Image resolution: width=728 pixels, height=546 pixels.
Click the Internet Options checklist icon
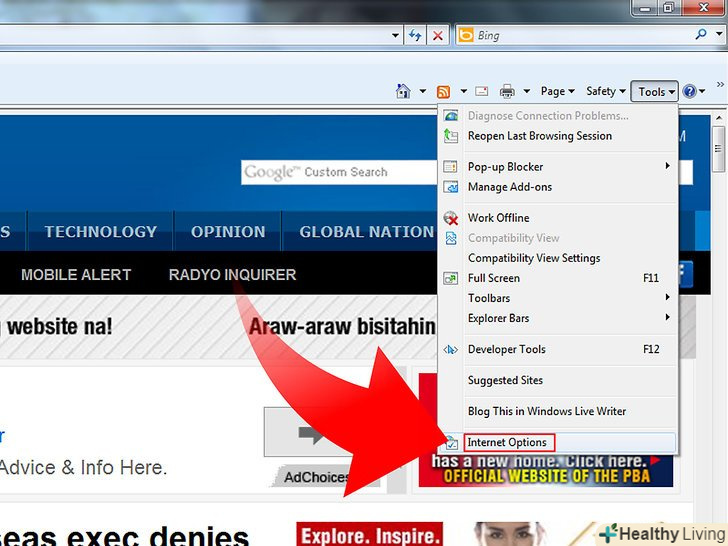[451, 443]
